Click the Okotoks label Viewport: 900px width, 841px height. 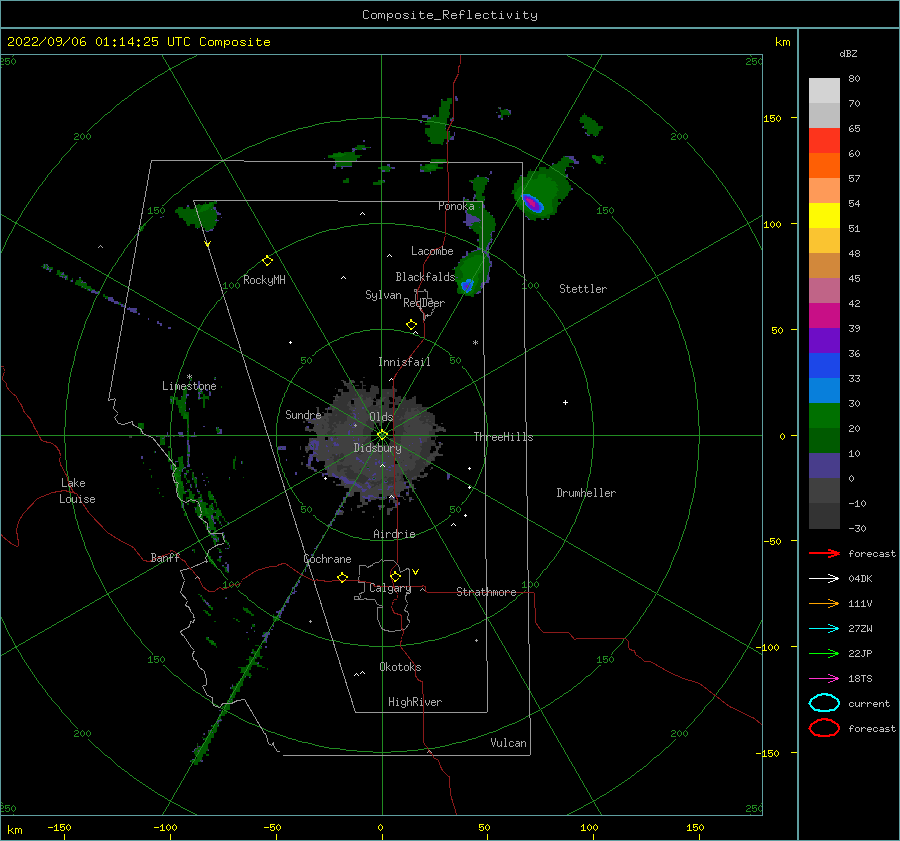pos(400,667)
